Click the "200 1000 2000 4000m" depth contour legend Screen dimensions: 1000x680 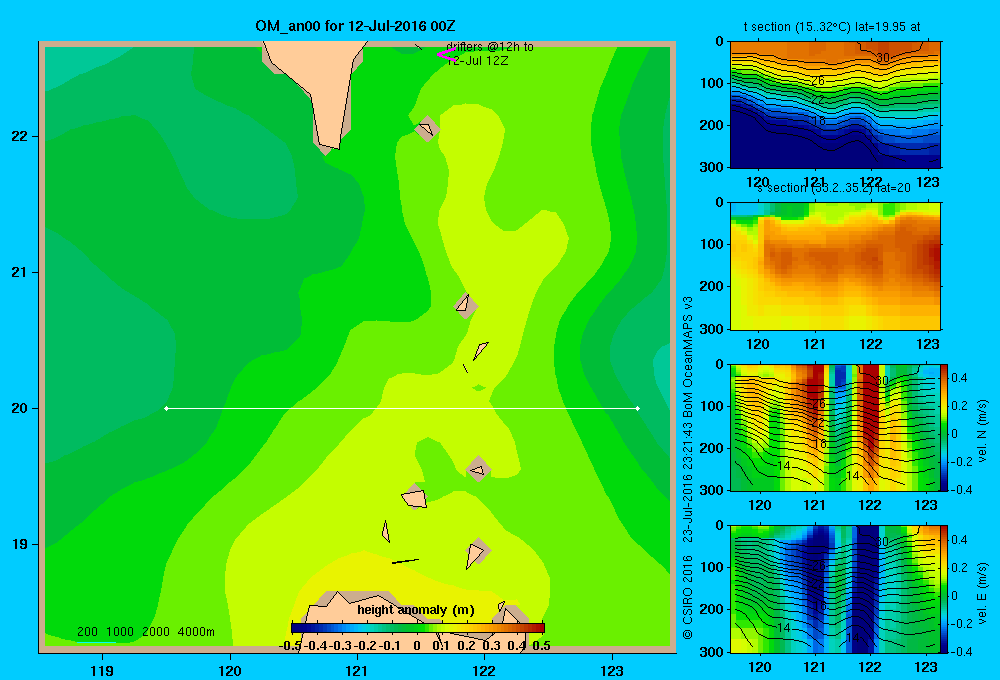point(145,632)
